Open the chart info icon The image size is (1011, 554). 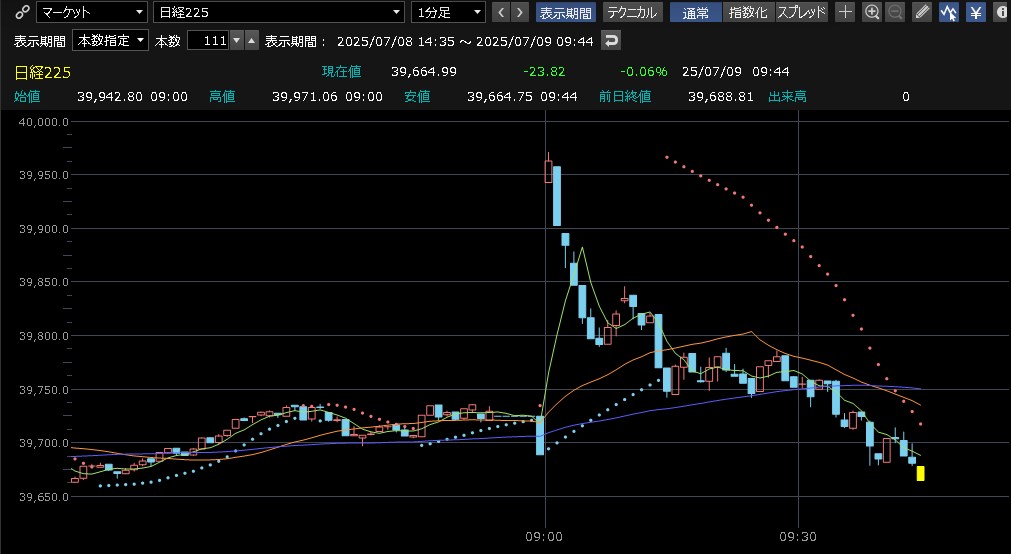pyautogui.click(x=1001, y=12)
